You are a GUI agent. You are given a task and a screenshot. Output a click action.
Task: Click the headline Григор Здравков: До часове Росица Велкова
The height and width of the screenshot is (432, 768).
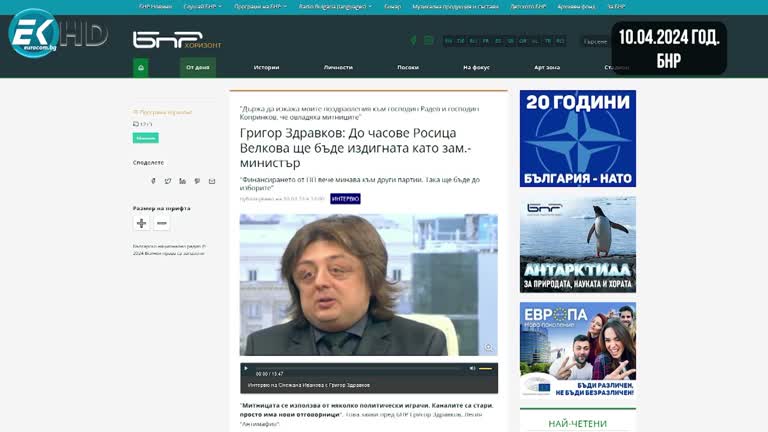356,147
